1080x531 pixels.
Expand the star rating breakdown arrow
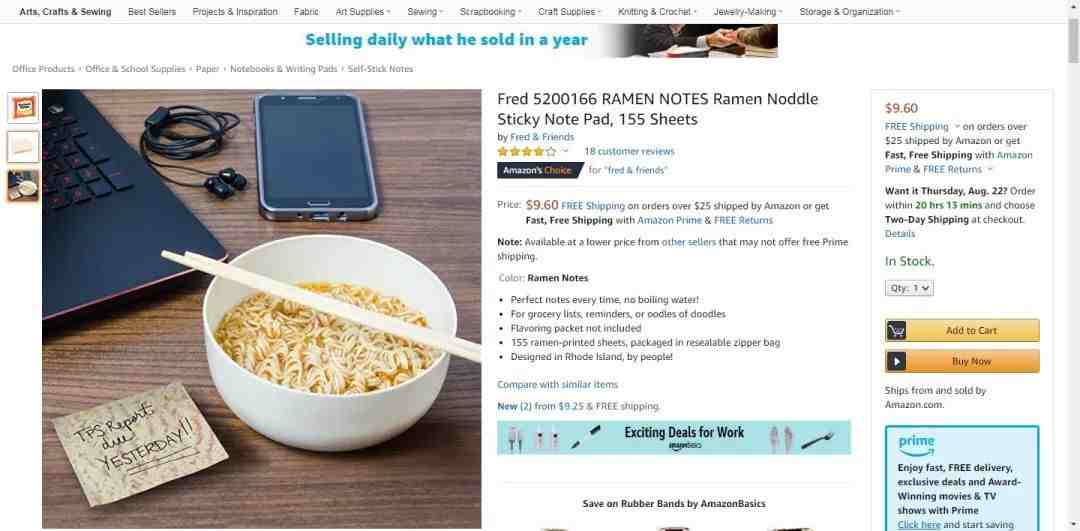[x=565, y=152]
